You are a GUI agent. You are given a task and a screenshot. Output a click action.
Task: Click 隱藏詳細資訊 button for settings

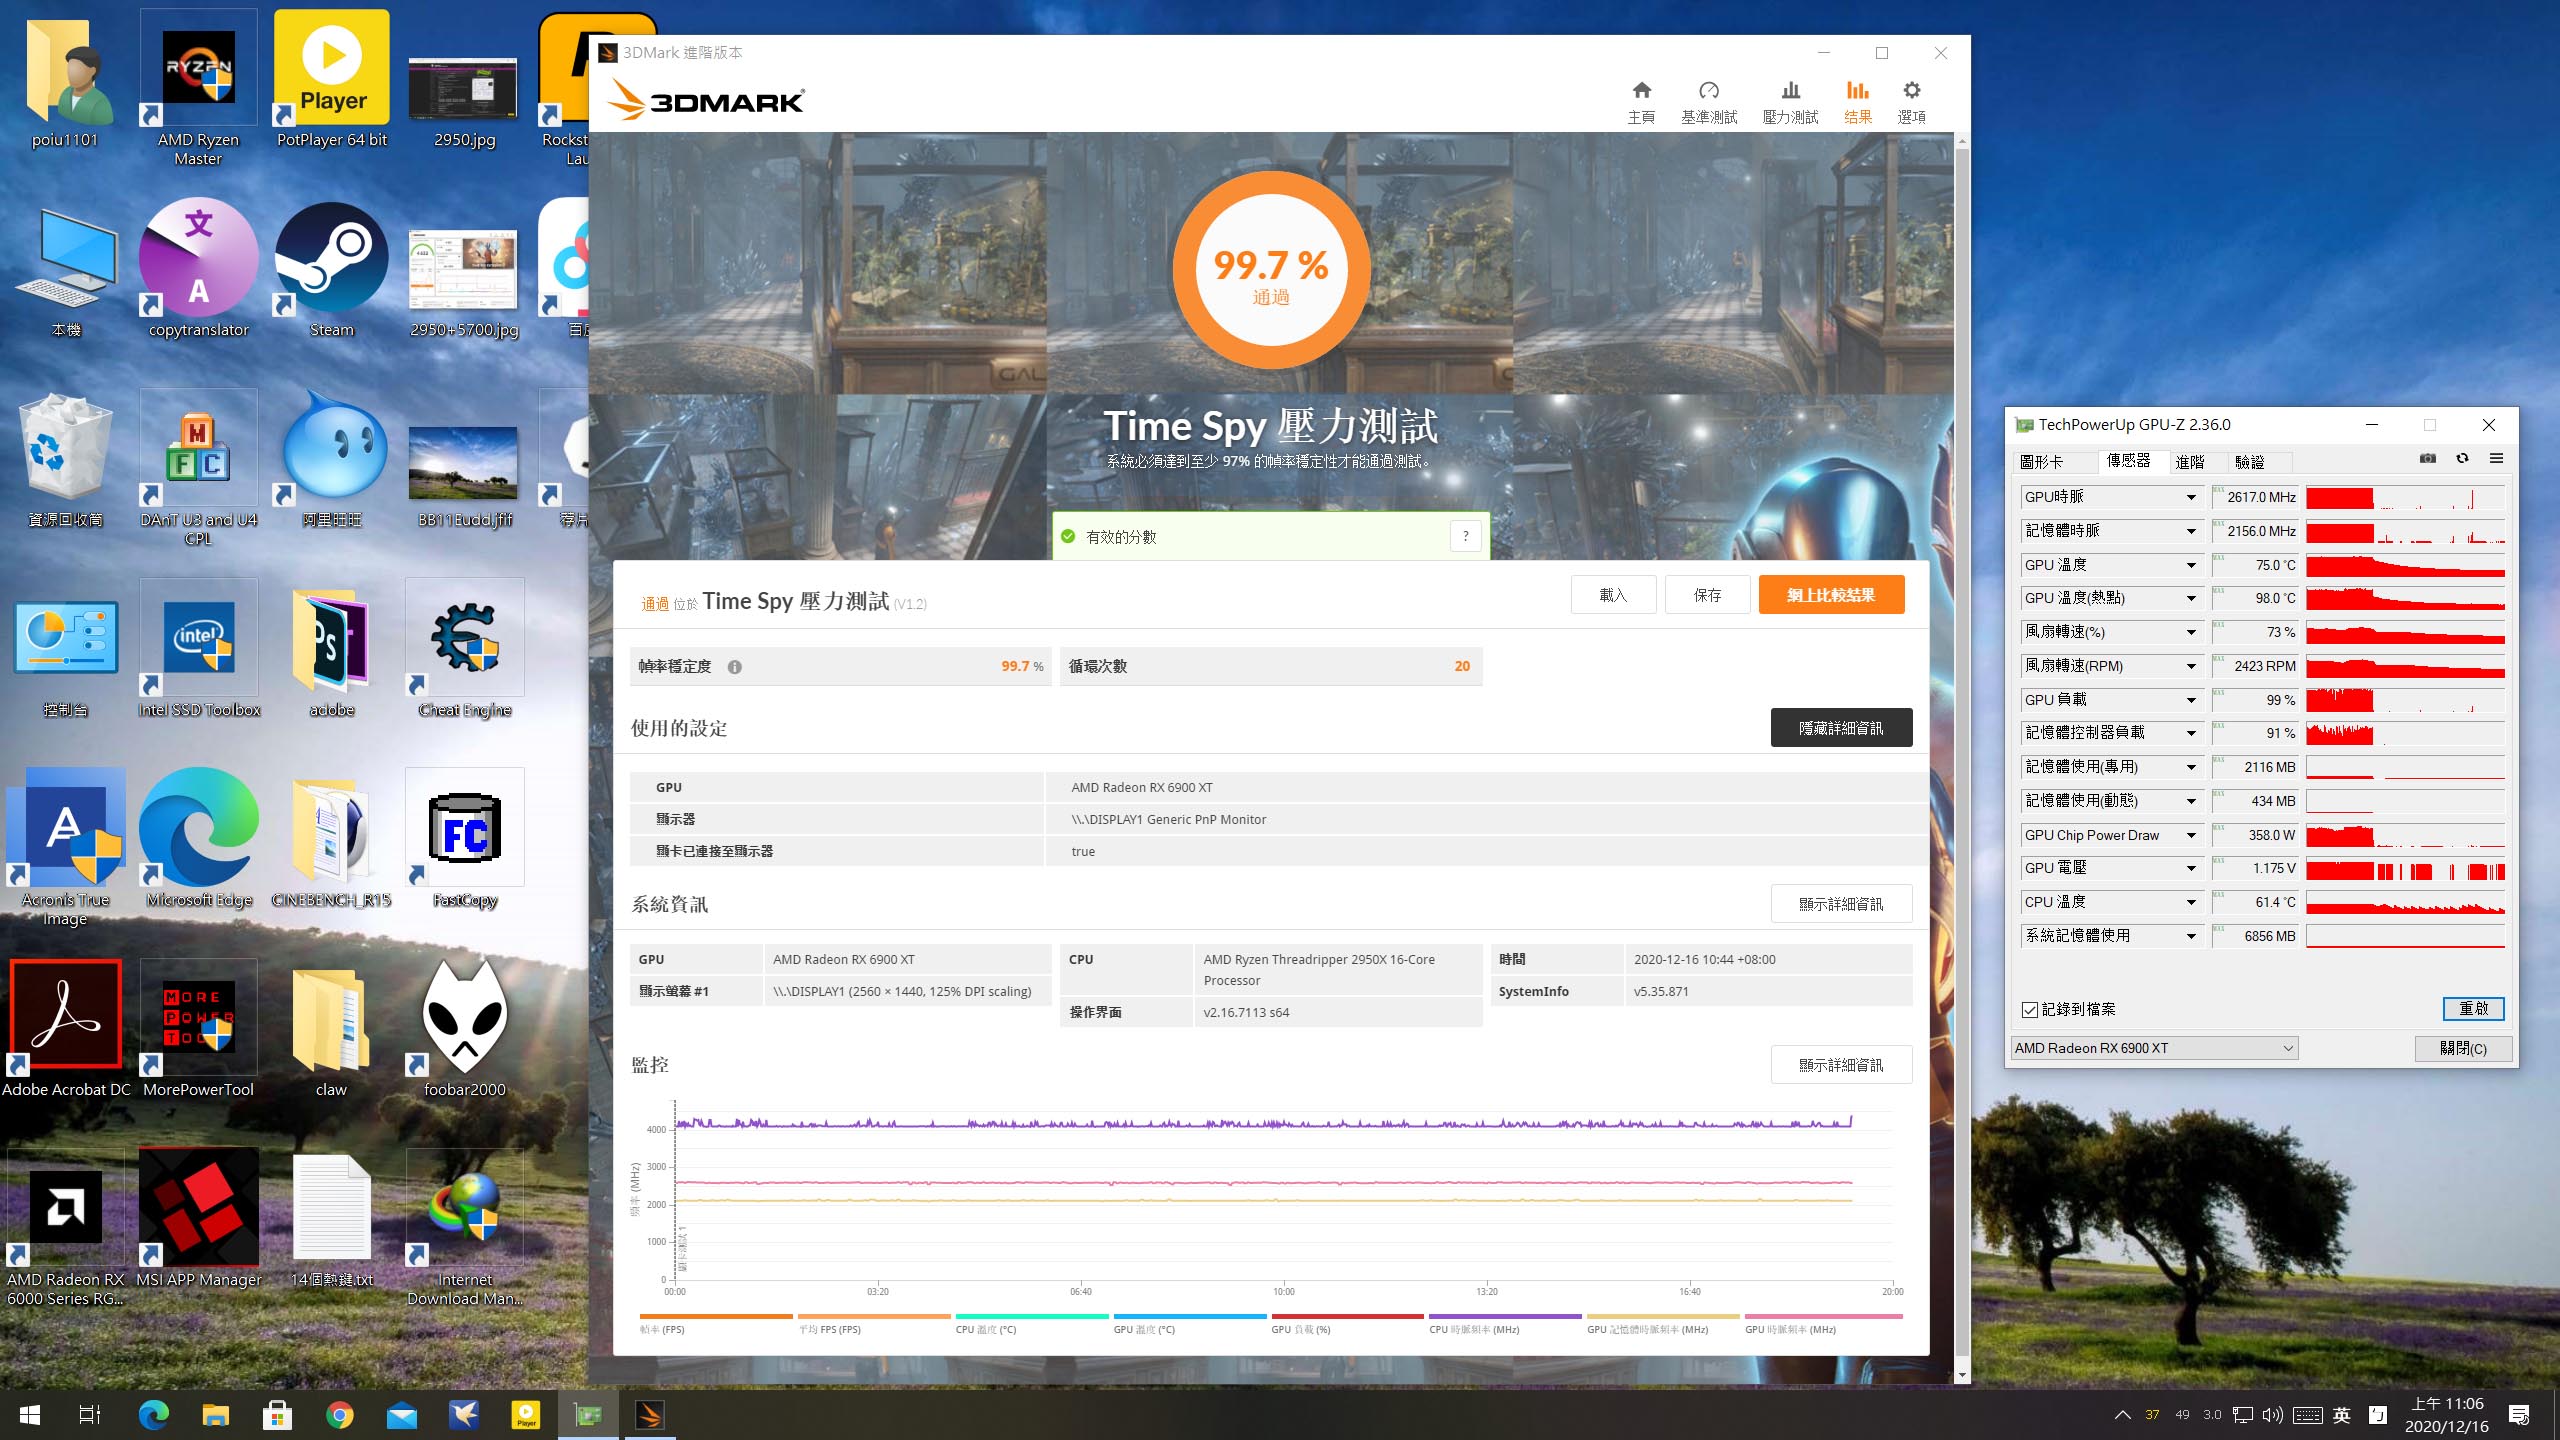pos(1841,728)
